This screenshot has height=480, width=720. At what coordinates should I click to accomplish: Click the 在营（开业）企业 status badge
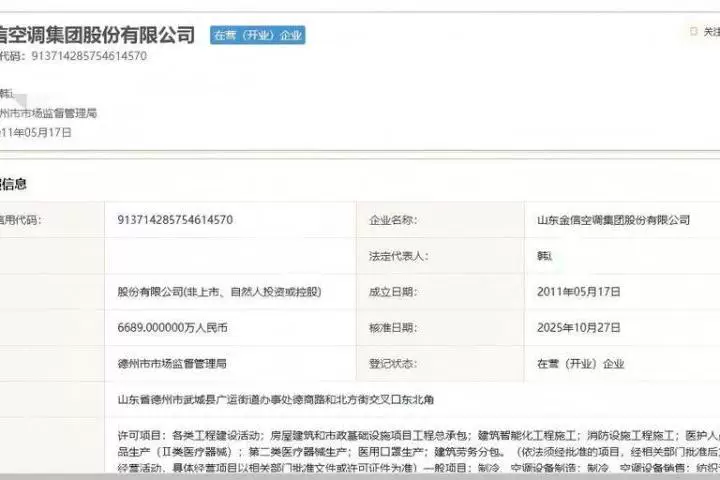click(258, 35)
